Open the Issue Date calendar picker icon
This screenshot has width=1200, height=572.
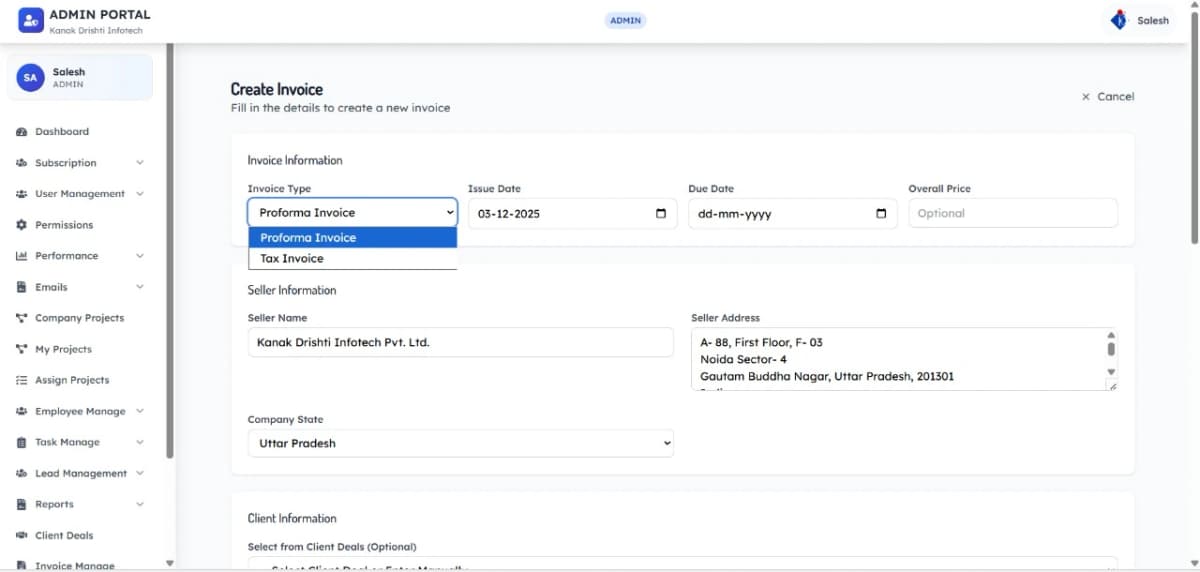[661, 213]
